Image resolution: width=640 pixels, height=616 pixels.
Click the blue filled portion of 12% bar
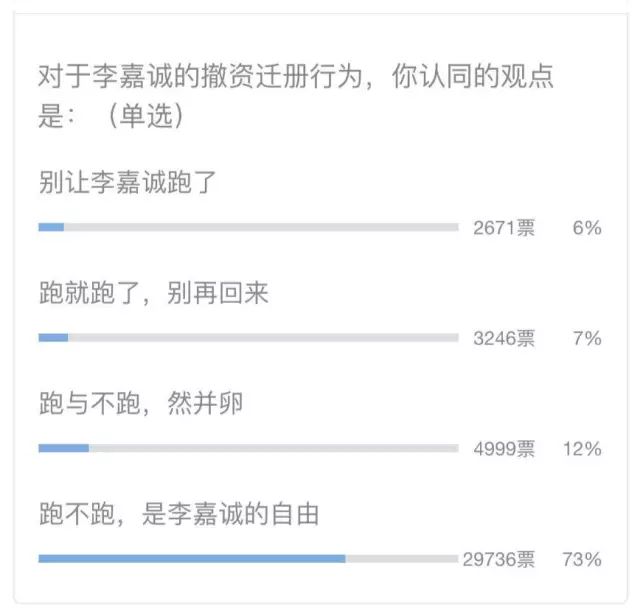tap(64, 448)
